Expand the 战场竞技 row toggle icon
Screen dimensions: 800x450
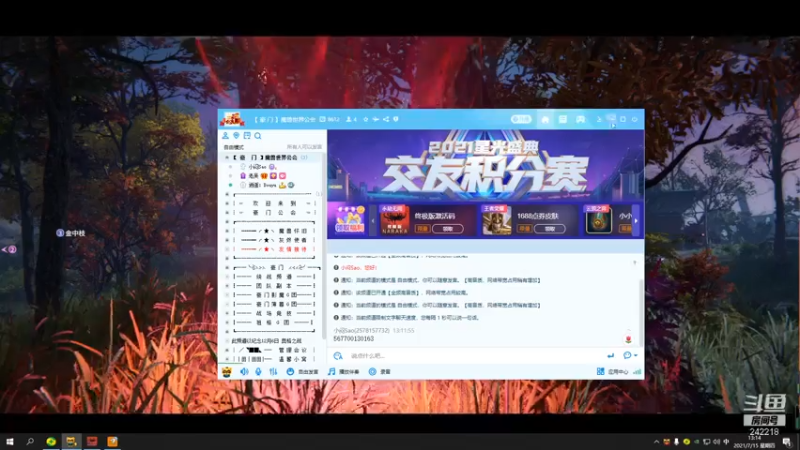coord(227,313)
